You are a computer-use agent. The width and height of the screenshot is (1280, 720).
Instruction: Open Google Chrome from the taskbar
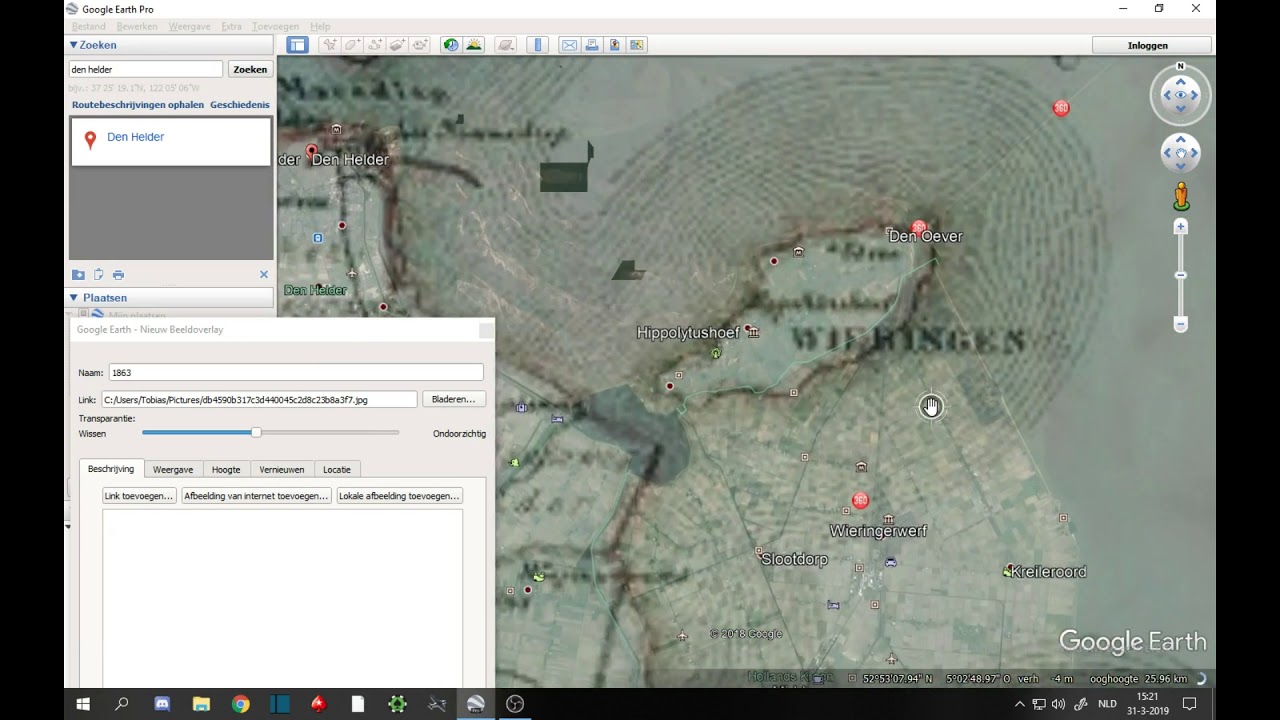240,704
